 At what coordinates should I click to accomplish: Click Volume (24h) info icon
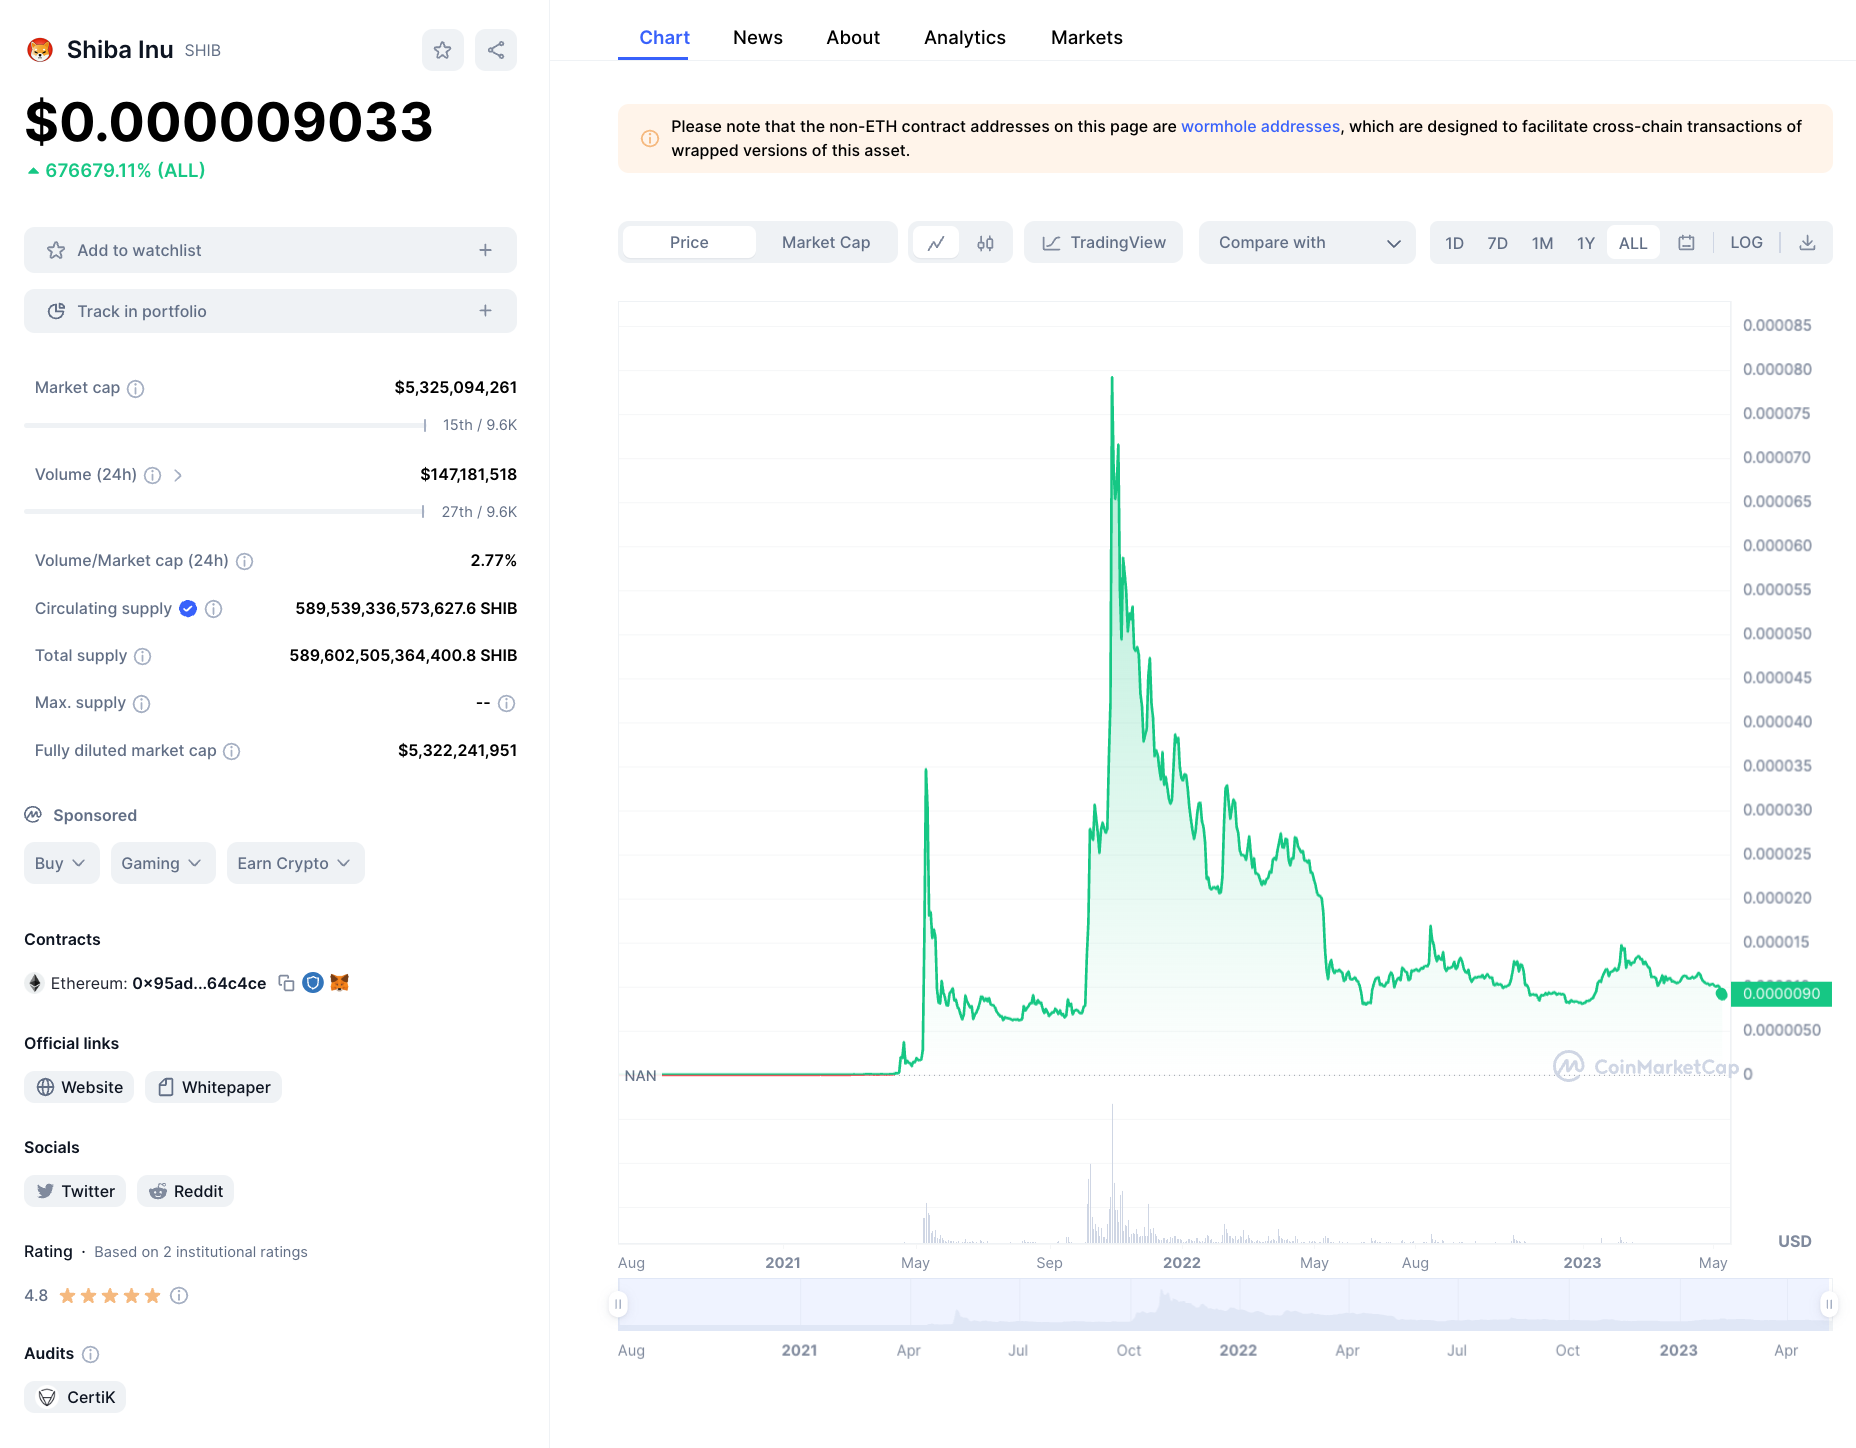[x=153, y=476]
